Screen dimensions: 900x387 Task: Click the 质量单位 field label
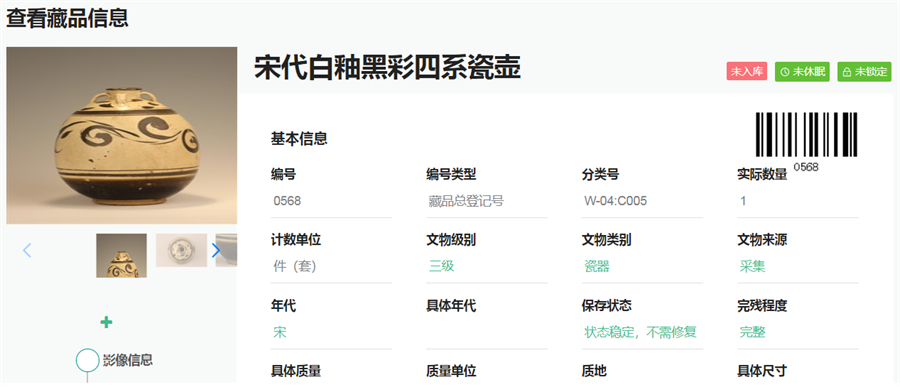pos(451,371)
